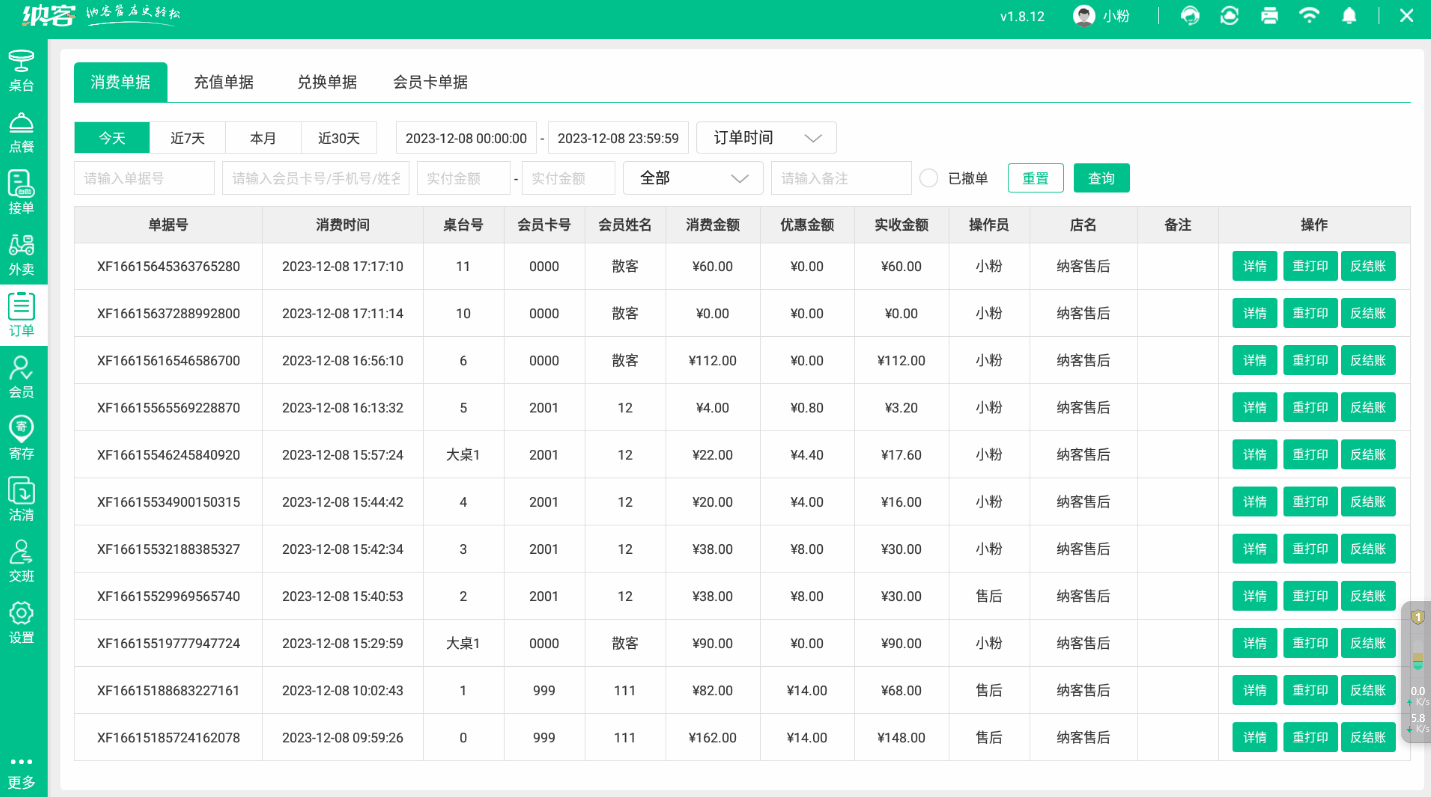Screen dimensions: 1431x797
Task: Open the start date picker field
Action: [466, 137]
